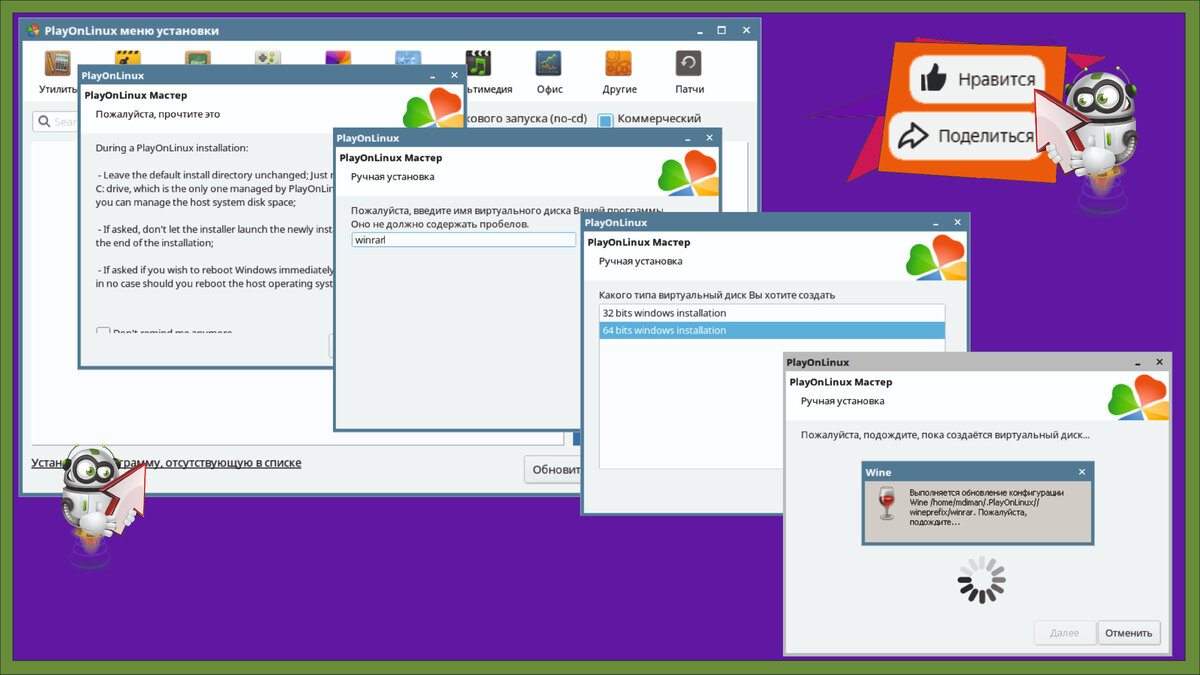The image size is (1200, 675).
Task: Click the PlayOnLinux clover logo in the virtual disk name wizard
Action: coord(688,173)
